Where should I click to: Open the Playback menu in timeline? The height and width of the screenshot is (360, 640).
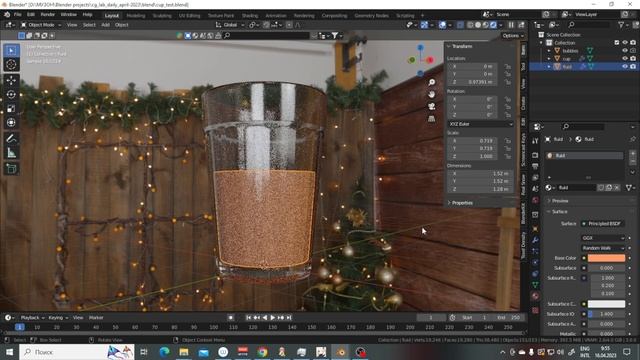32,318
